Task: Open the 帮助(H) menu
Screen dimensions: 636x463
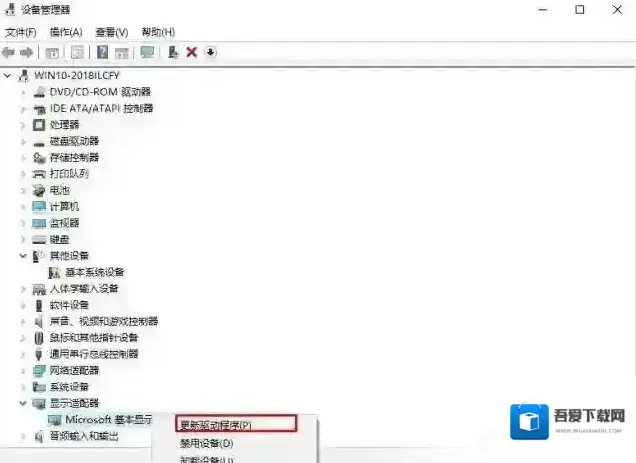Action: (158, 32)
